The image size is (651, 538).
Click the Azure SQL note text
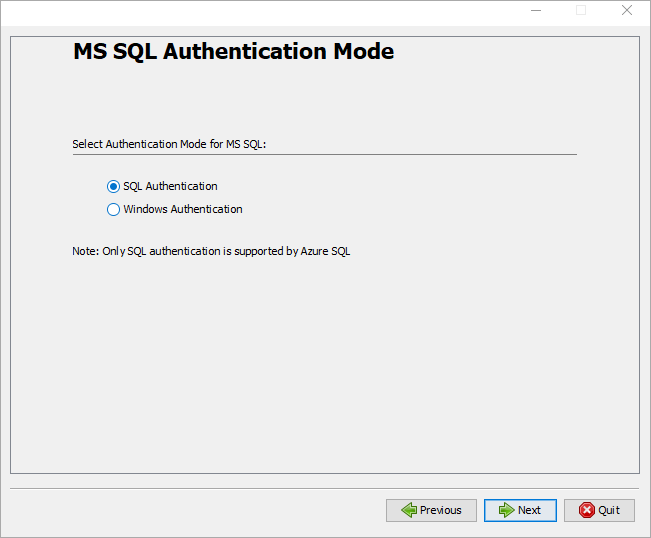tap(211, 251)
